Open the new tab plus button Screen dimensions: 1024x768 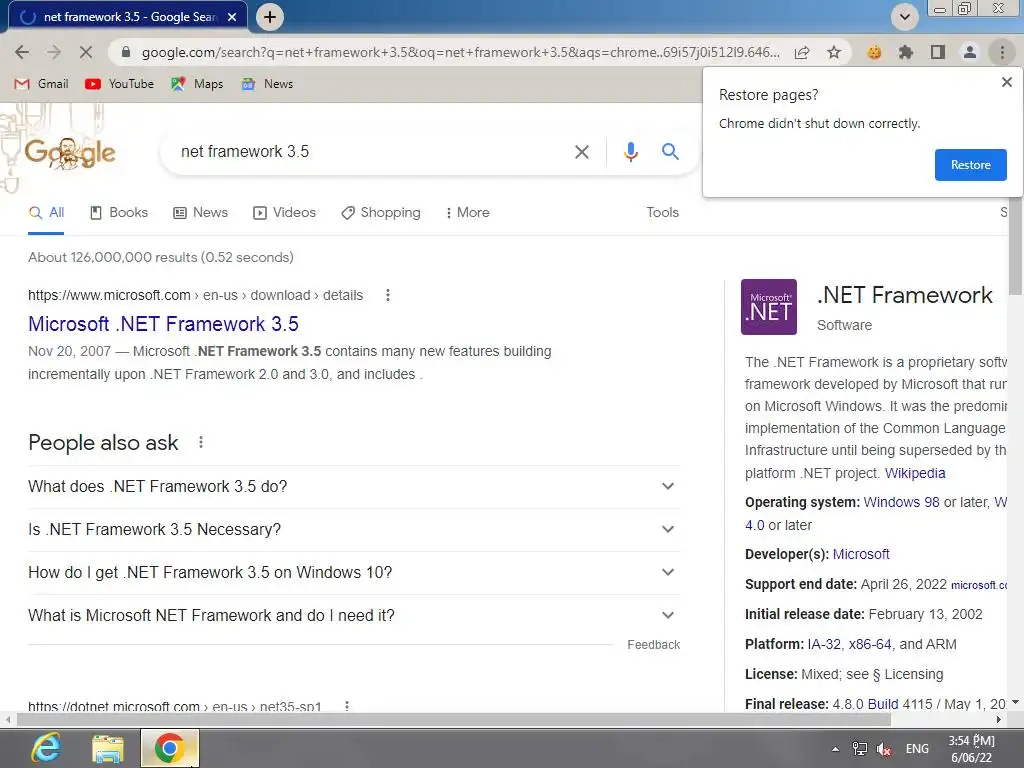[270, 17]
